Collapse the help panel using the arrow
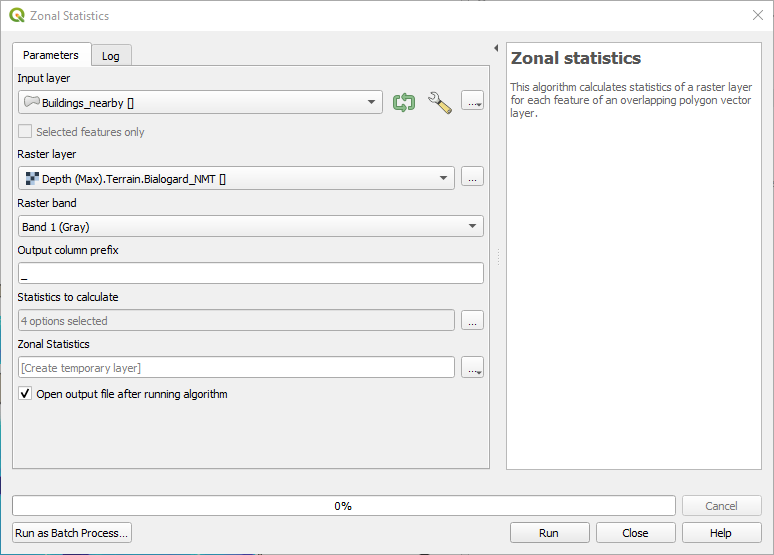The width and height of the screenshot is (774, 555). tap(497, 48)
